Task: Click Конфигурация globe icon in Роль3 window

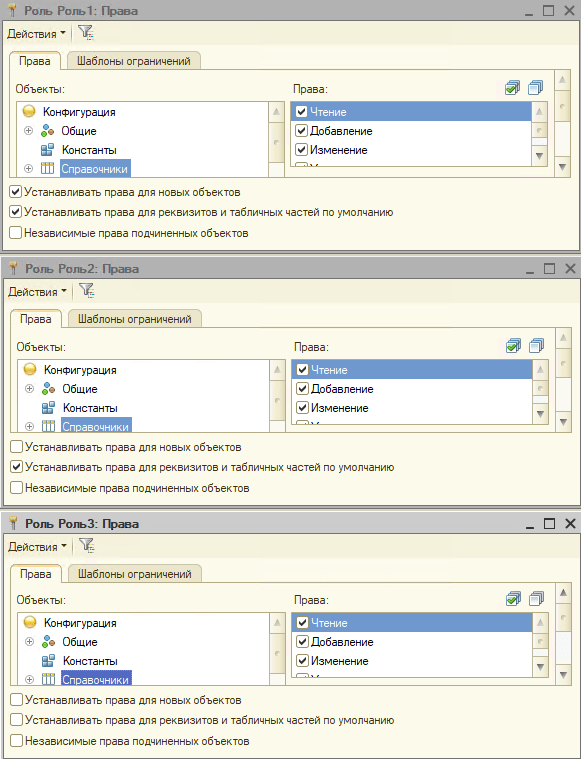Action: pyautogui.click(x=30, y=622)
